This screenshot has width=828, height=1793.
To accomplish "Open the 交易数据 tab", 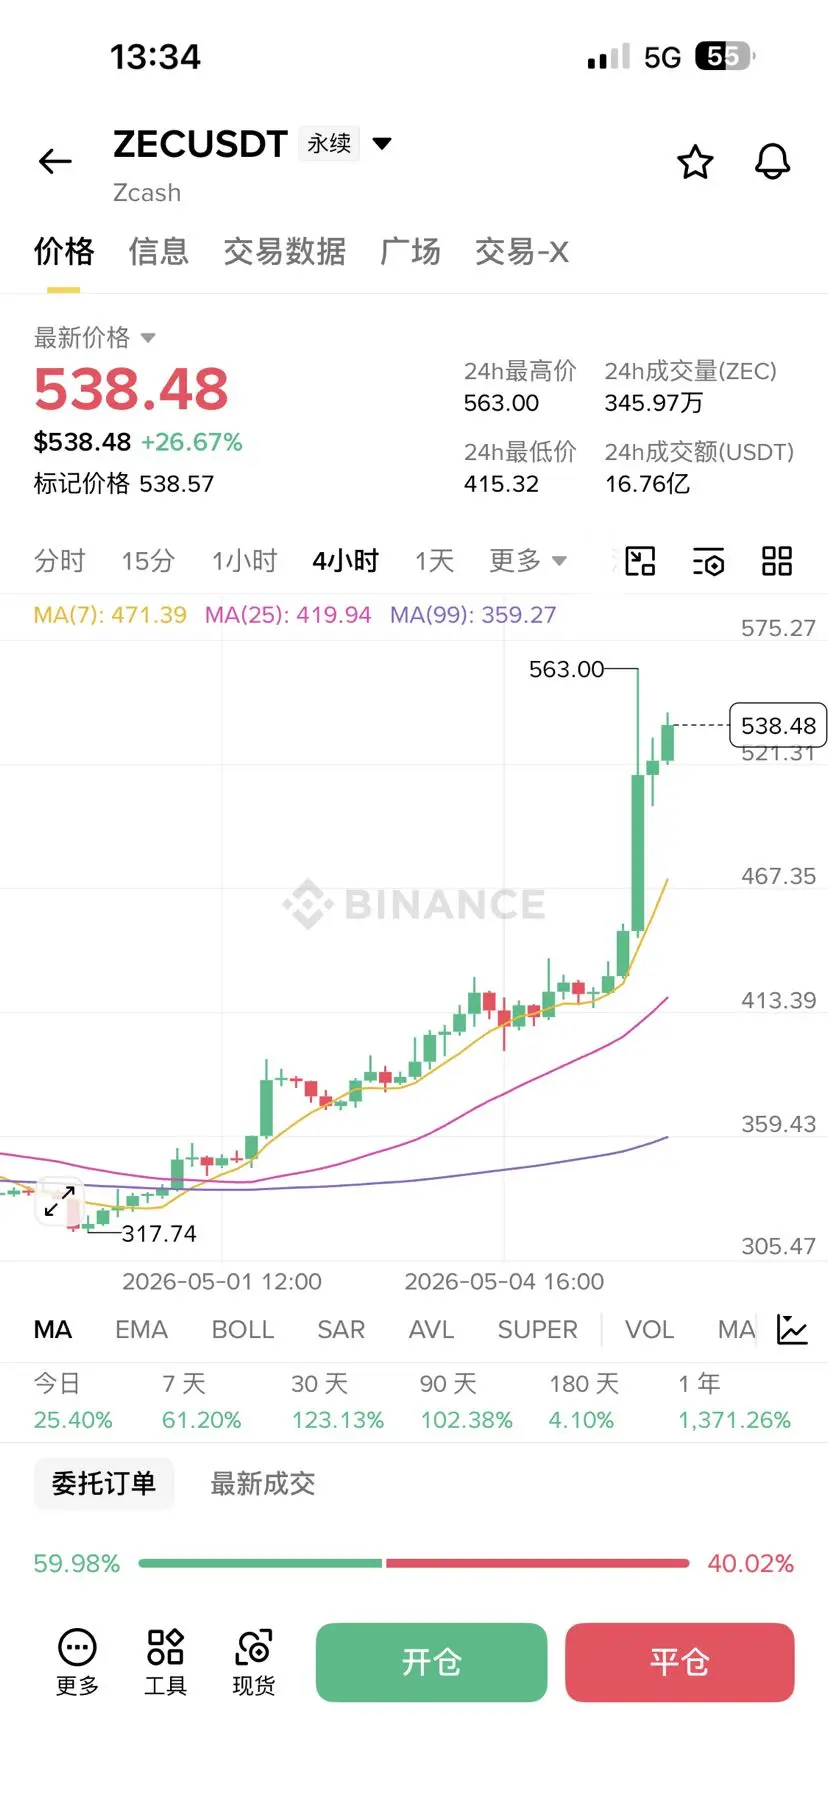I will pyautogui.click(x=285, y=252).
